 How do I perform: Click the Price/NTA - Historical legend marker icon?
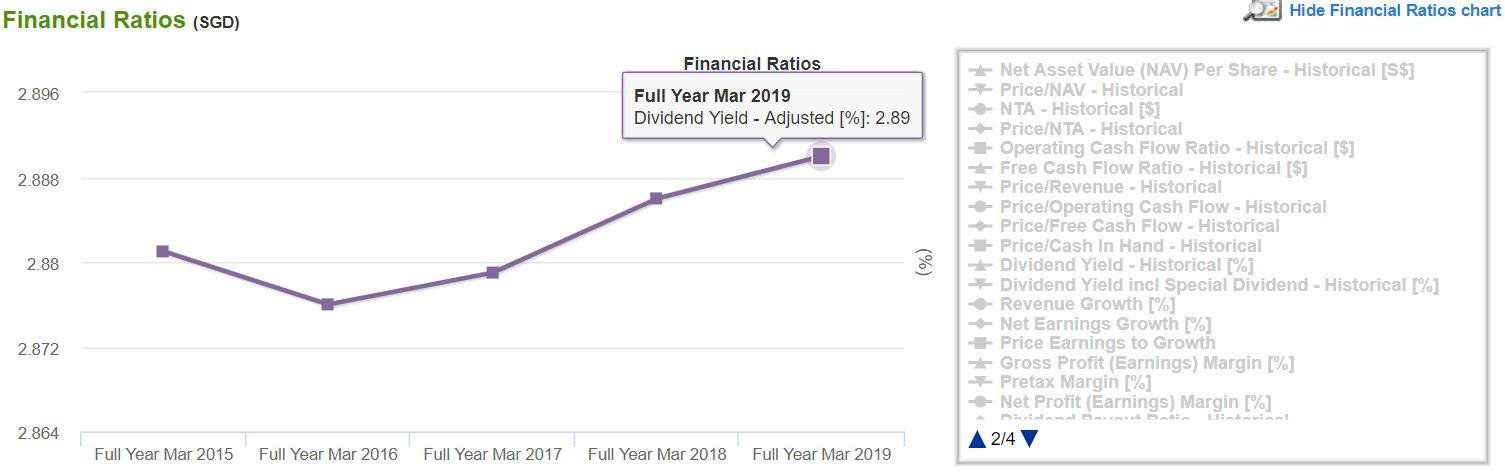pyautogui.click(x=981, y=129)
